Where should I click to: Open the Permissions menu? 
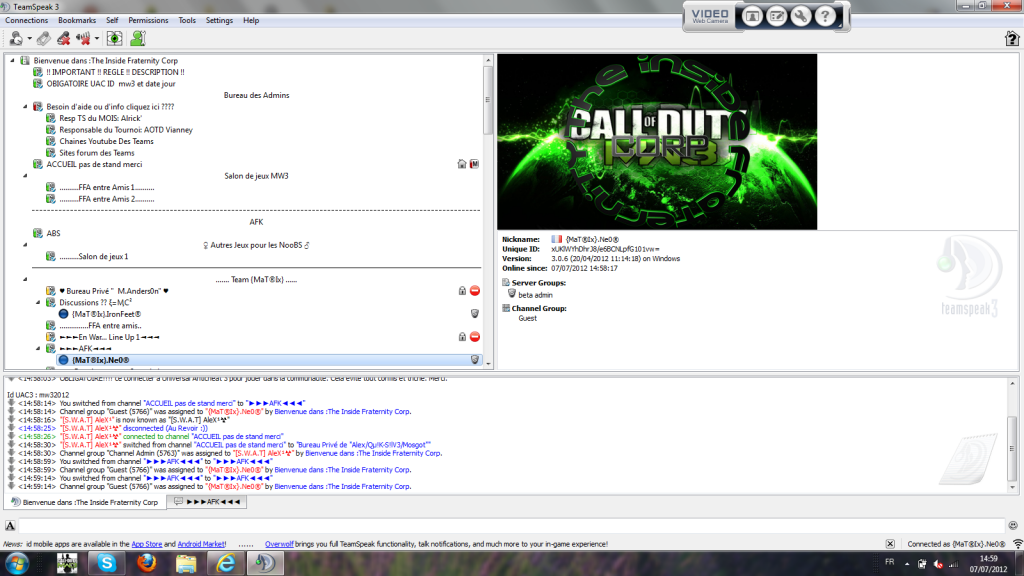point(148,20)
